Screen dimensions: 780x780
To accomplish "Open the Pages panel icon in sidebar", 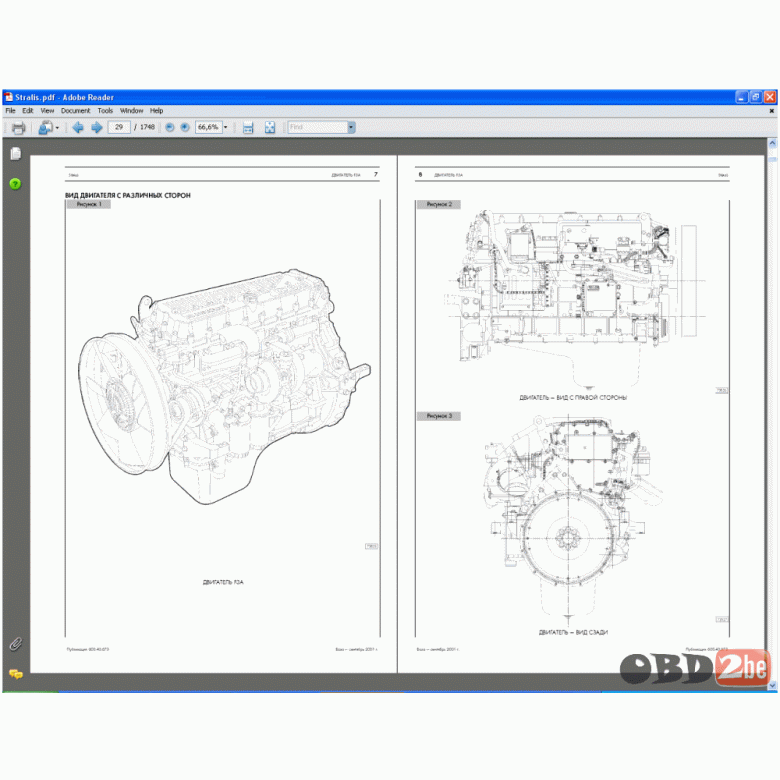I will click(x=15, y=154).
